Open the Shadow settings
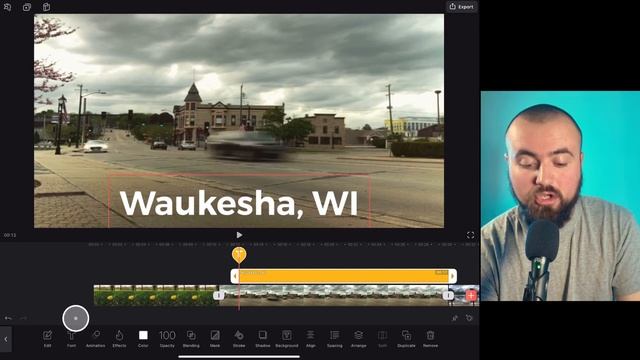The width and height of the screenshot is (640, 360). click(x=263, y=339)
